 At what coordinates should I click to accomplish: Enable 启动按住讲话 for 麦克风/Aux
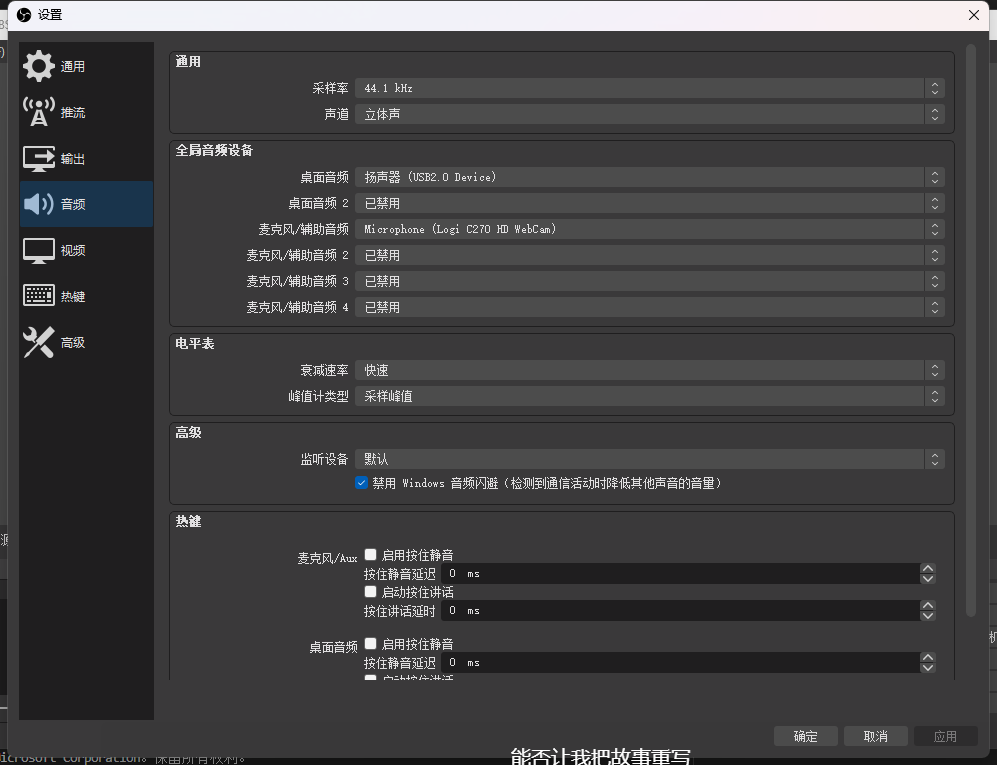pyautogui.click(x=371, y=592)
